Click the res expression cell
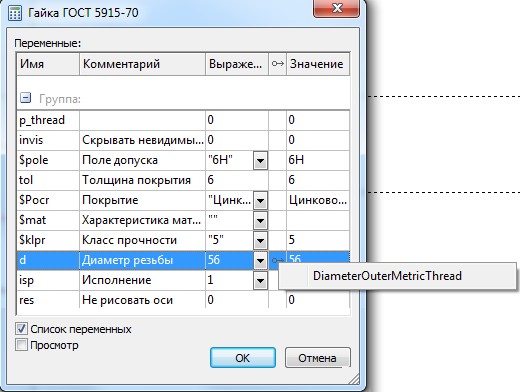Image resolution: width=520 pixels, height=392 pixels. point(237,300)
